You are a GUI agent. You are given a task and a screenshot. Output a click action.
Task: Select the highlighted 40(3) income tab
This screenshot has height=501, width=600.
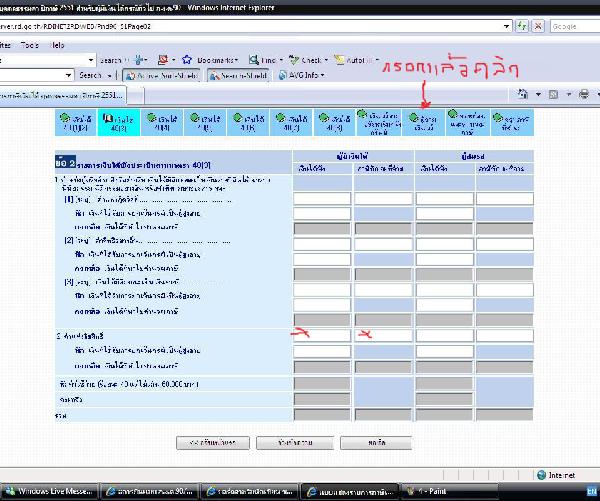pos(119,122)
